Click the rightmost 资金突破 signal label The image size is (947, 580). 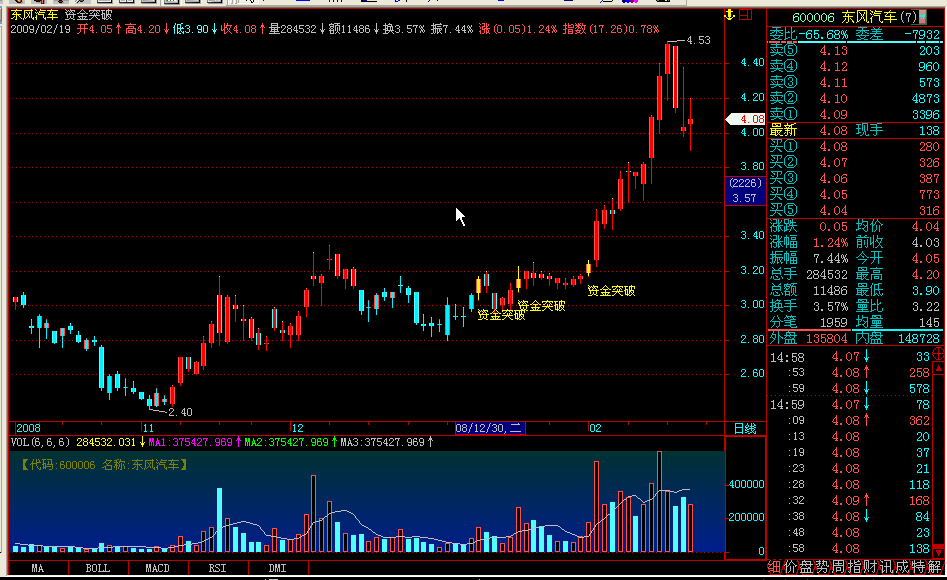[611, 291]
